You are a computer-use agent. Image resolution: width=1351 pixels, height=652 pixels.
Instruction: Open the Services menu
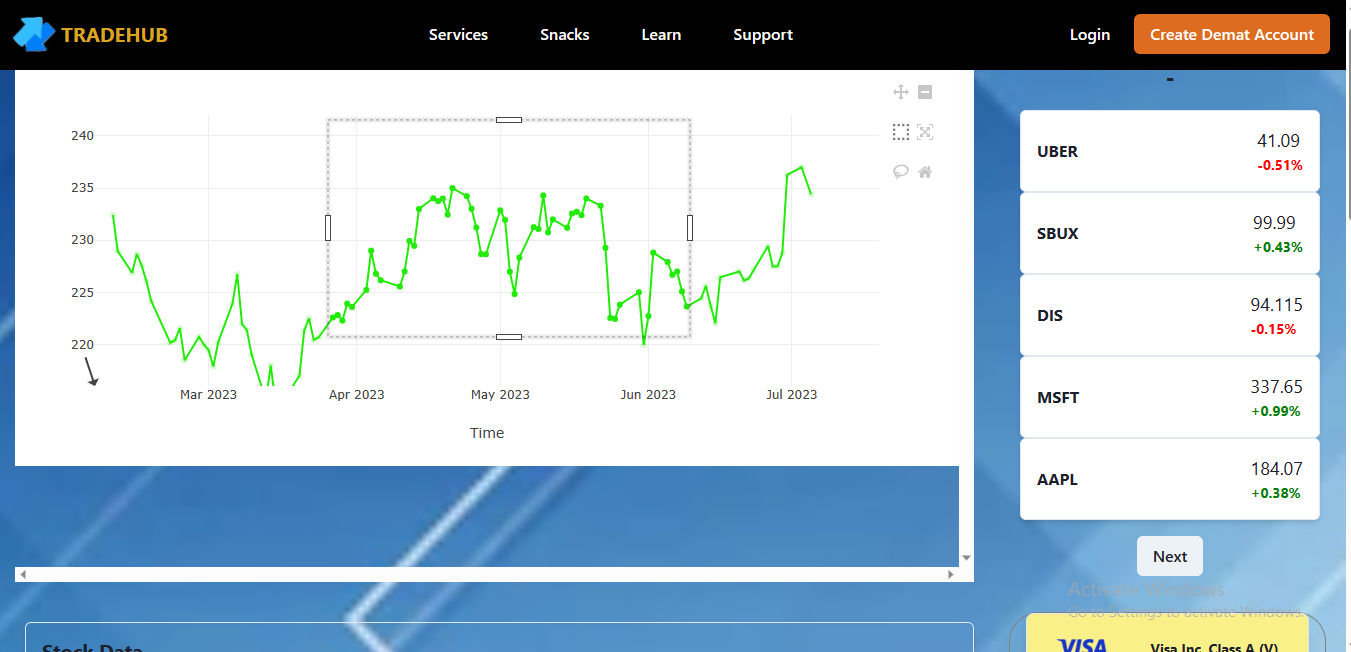coord(458,34)
